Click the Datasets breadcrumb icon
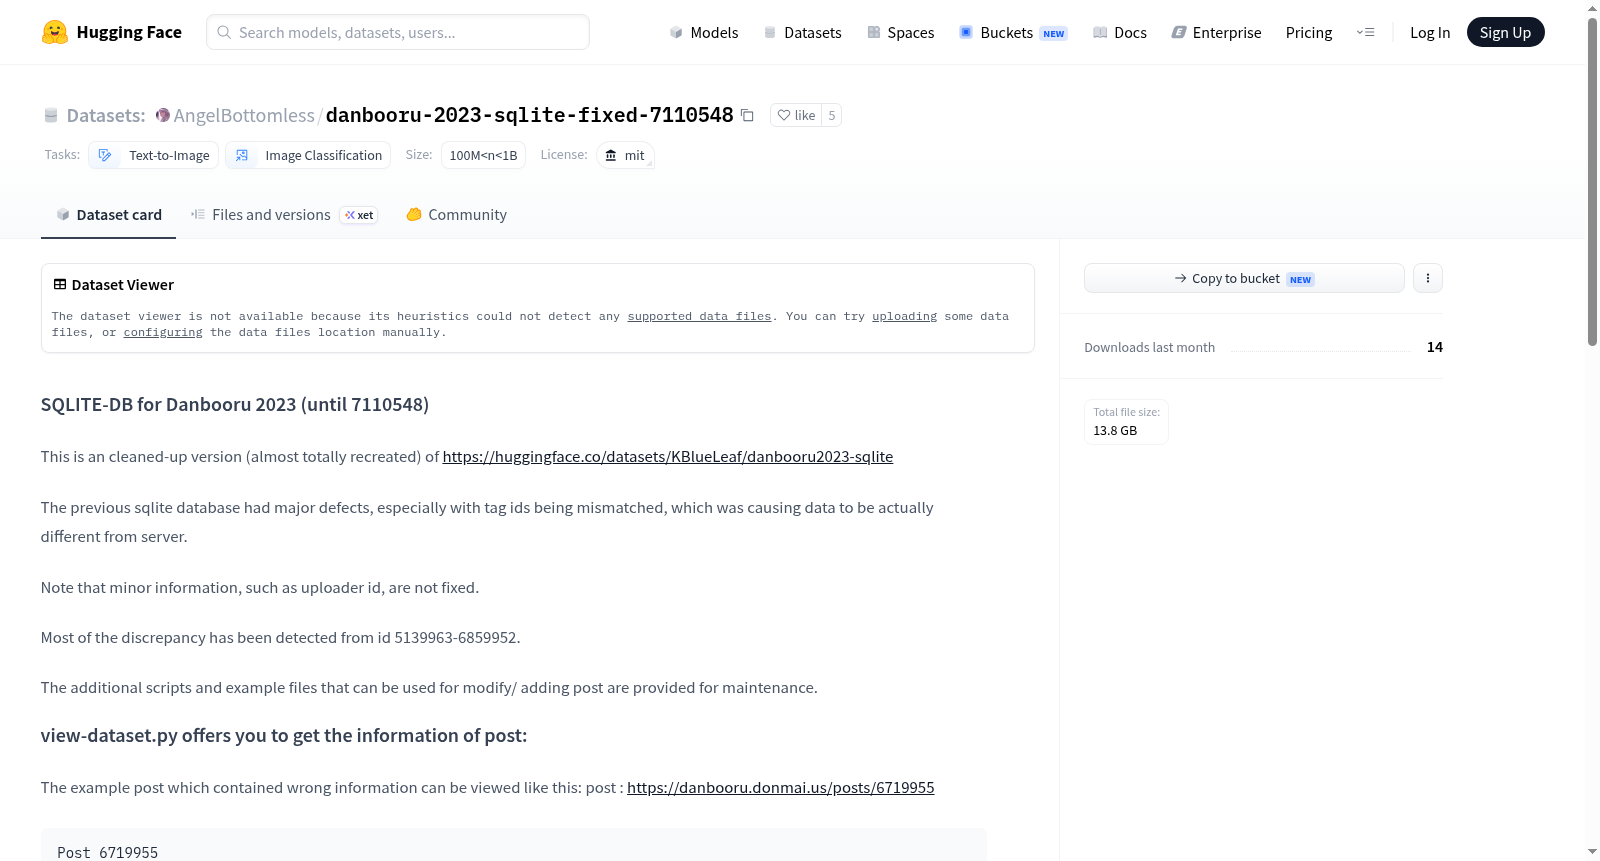Image resolution: width=1600 pixels, height=861 pixels. point(51,115)
